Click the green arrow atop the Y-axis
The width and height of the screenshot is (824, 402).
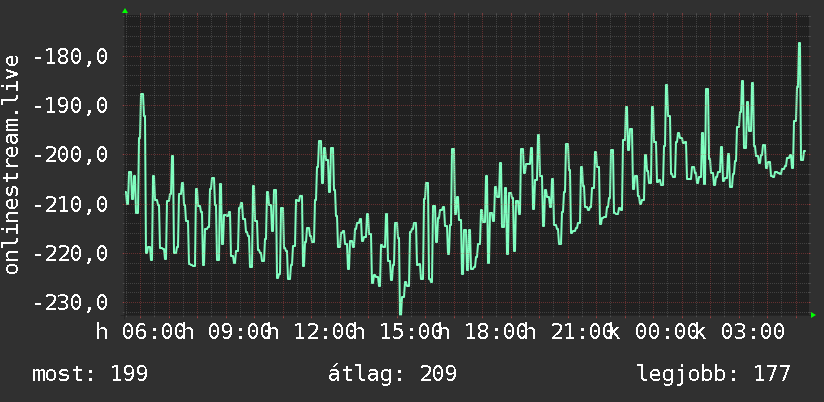tap(125, 11)
